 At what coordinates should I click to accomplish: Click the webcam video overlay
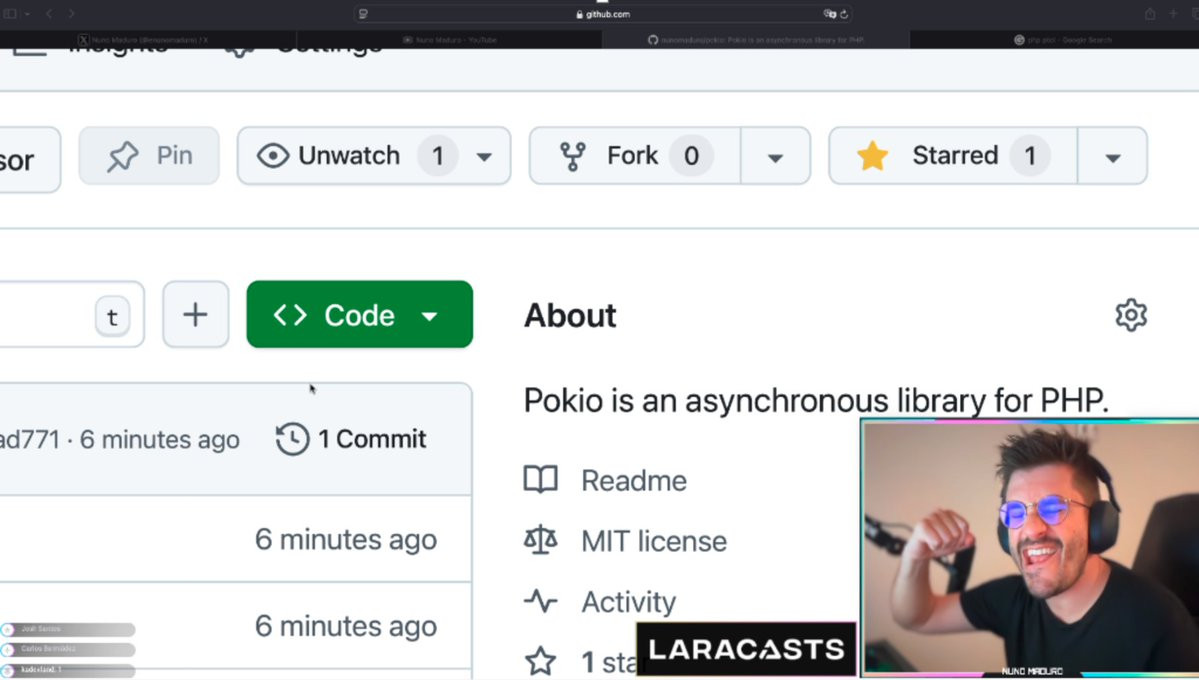pyautogui.click(x=1030, y=548)
